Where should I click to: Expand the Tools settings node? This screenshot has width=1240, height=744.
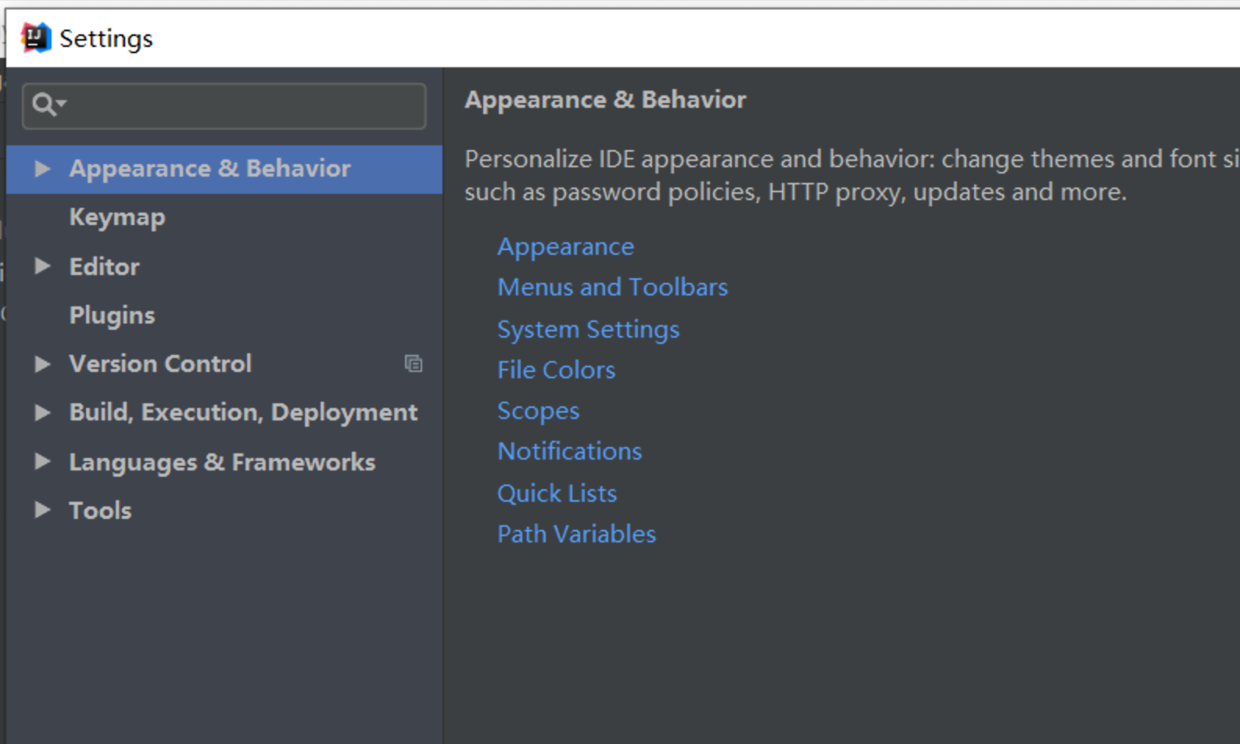pyautogui.click(x=42, y=510)
